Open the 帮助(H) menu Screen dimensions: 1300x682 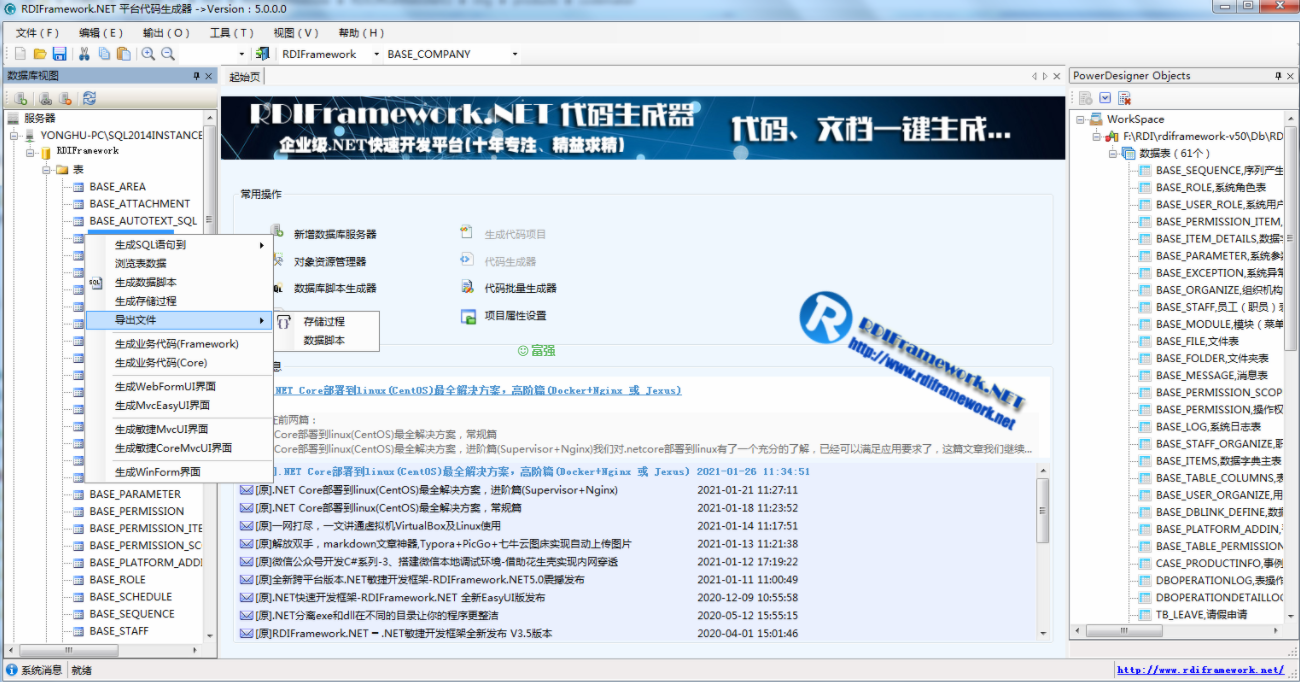point(361,32)
